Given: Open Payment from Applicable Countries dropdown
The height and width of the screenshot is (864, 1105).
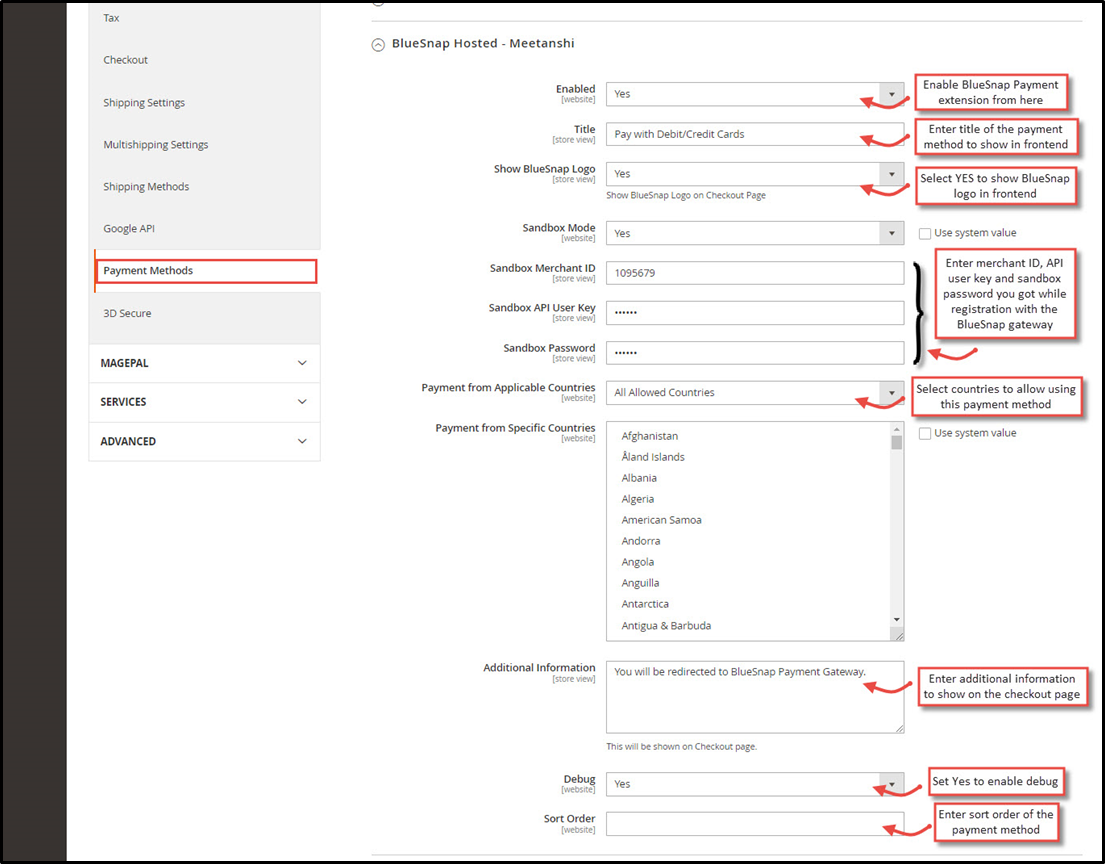Looking at the screenshot, I should [x=755, y=393].
